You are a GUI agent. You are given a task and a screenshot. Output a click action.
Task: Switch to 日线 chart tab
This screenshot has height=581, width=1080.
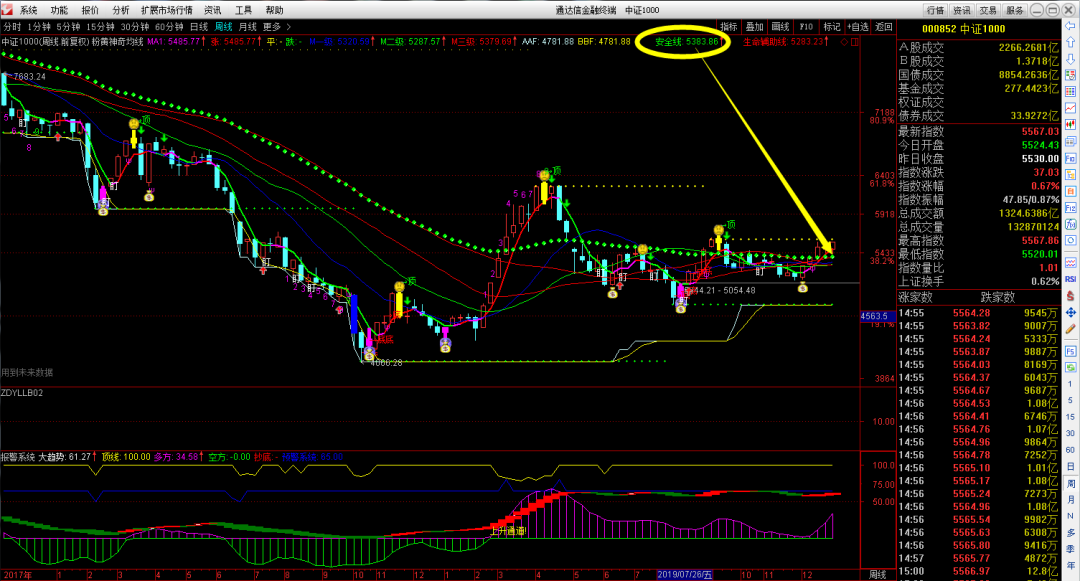click(x=199, y=27)
